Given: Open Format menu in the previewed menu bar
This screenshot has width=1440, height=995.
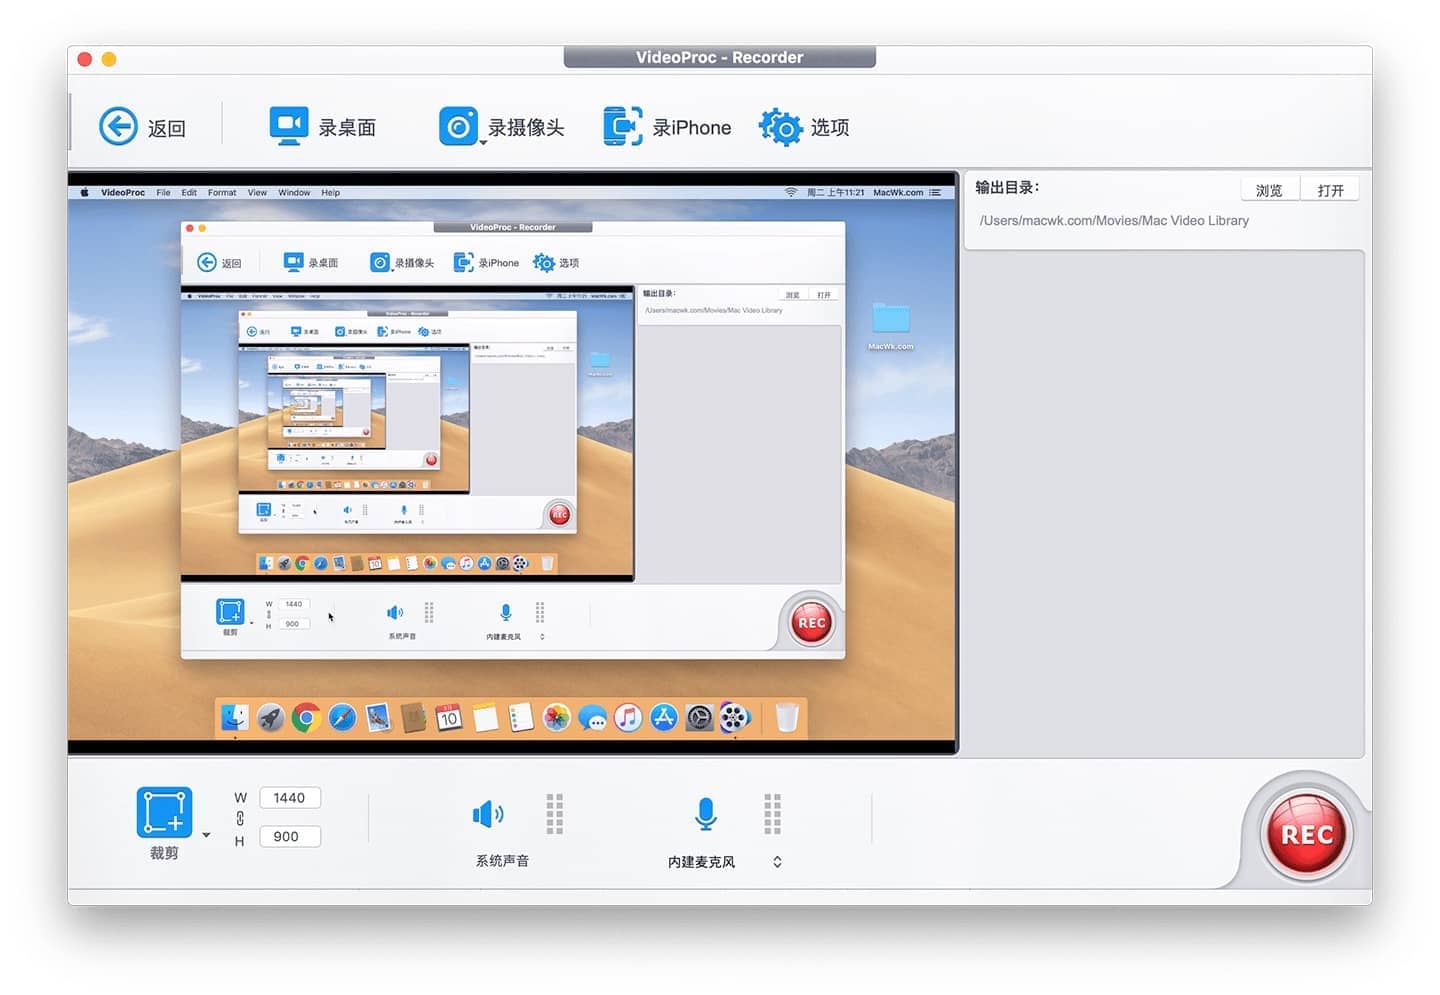Looking at the screenshot, I should 222,192.
